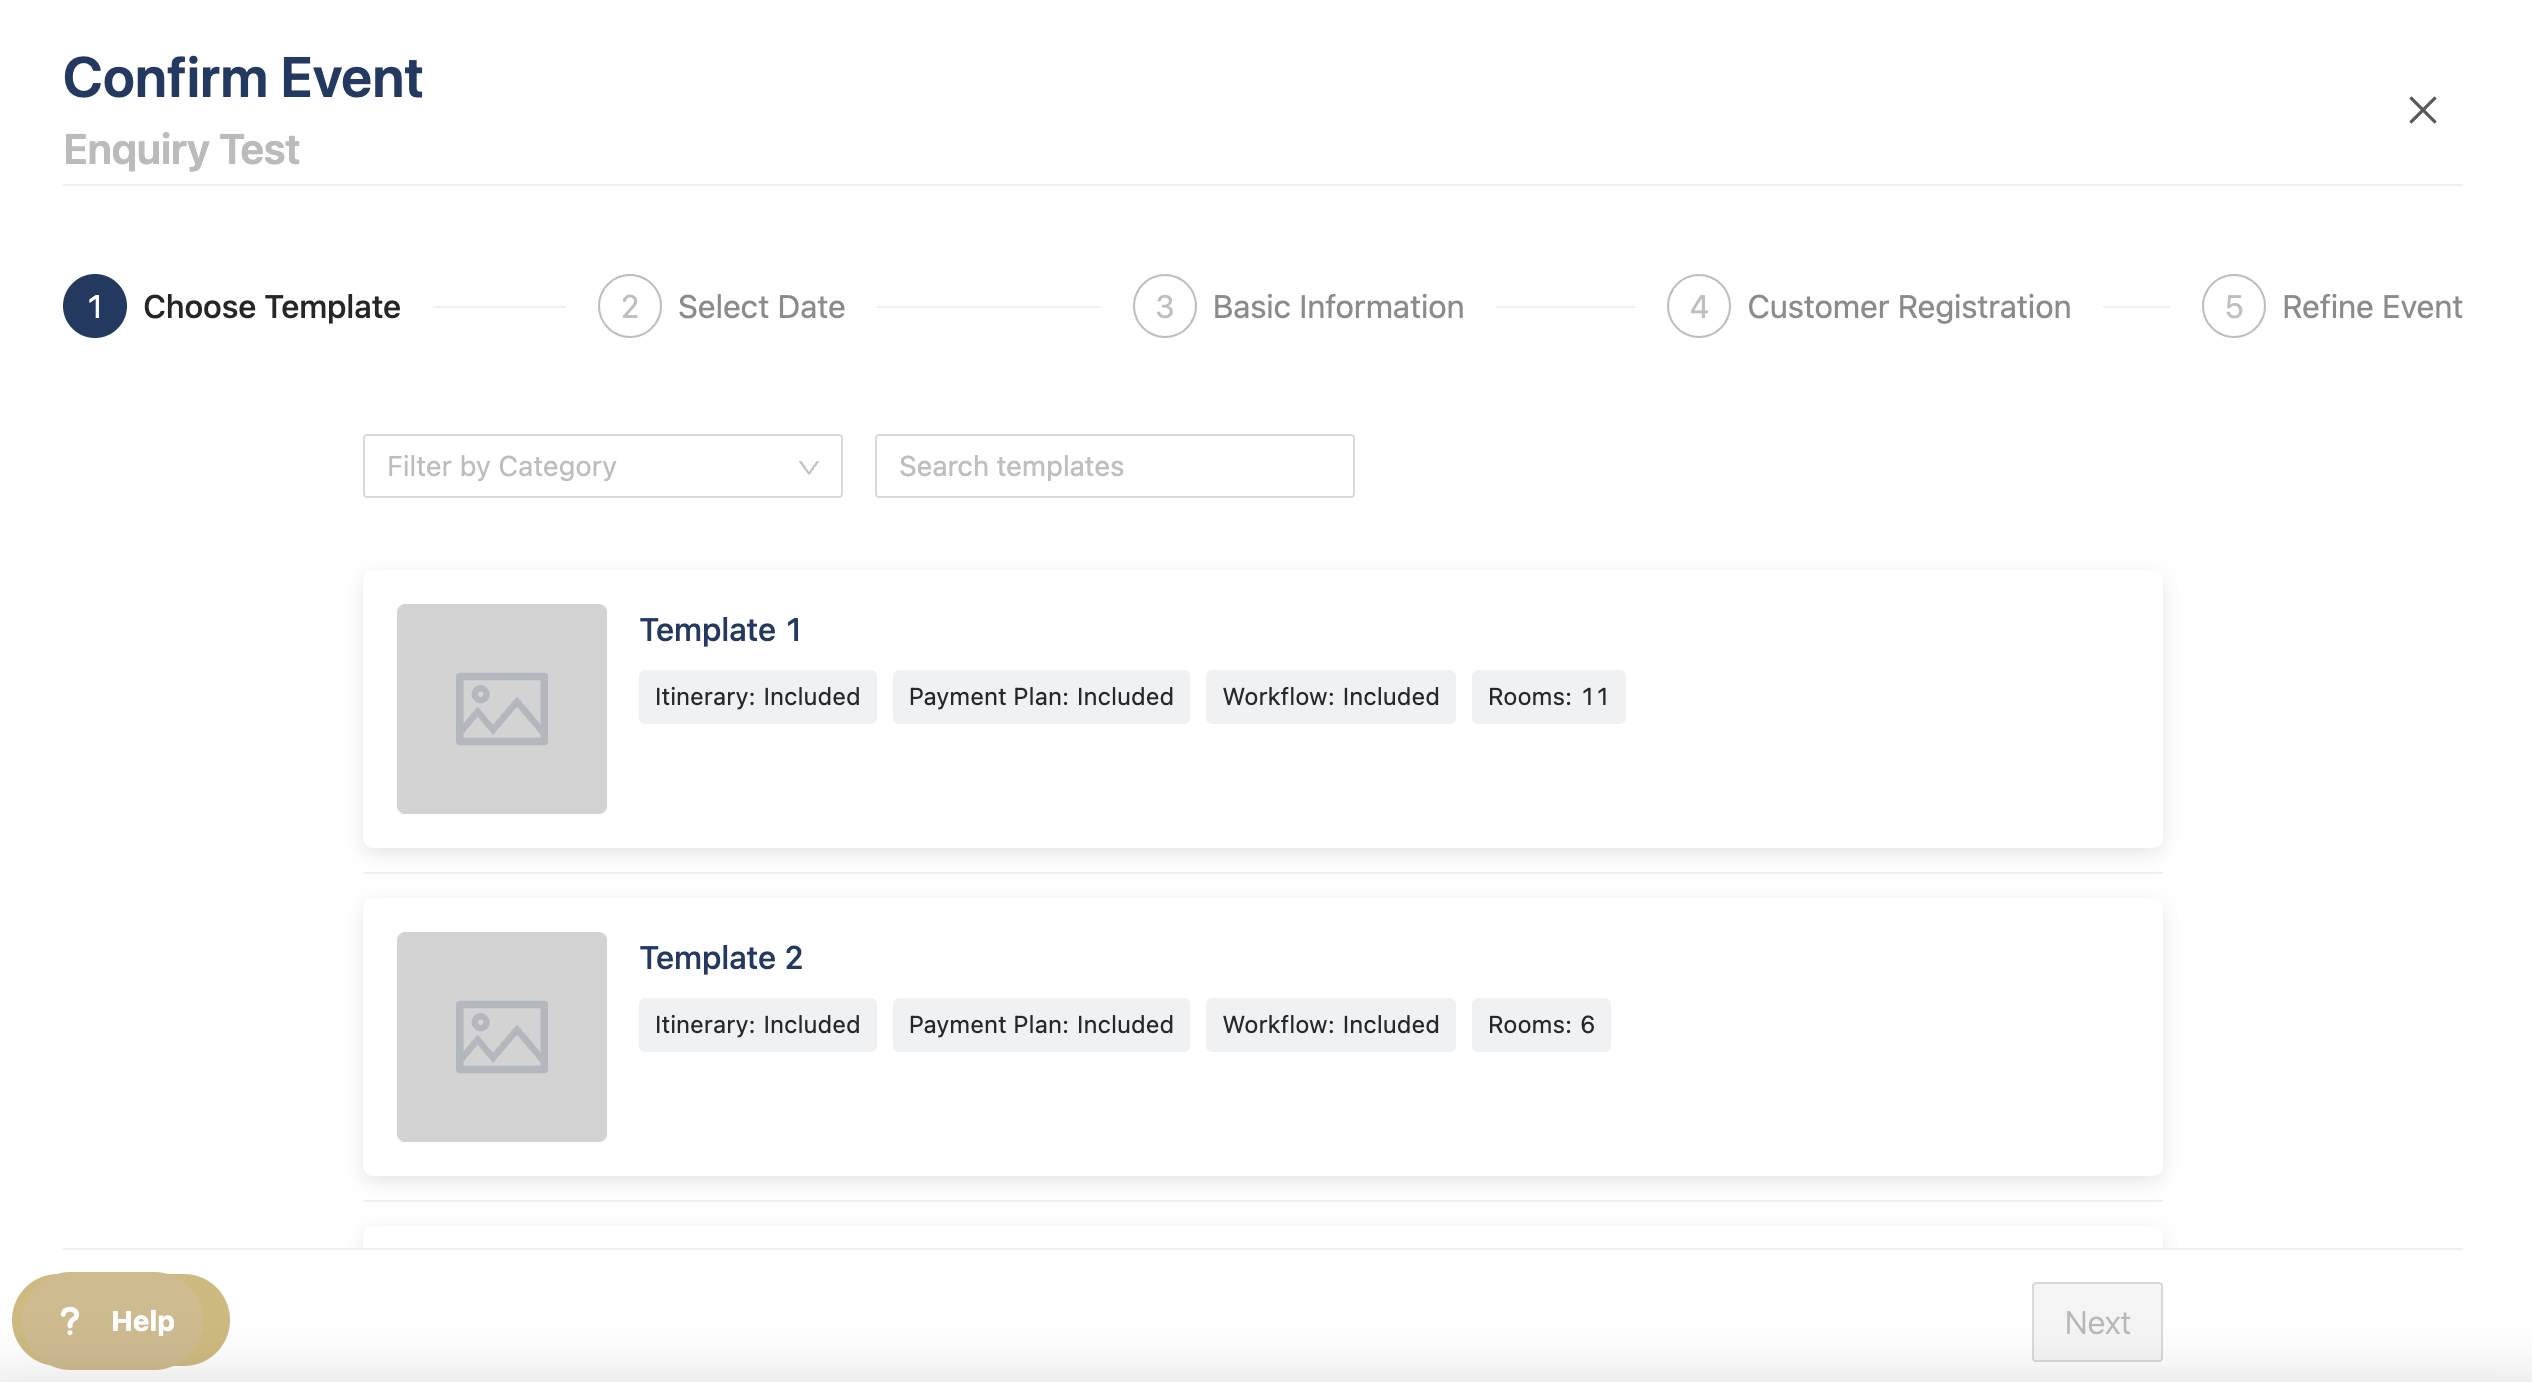This screenshot has height=1382, width=2532.
Task: Select Template 1 title
Action: tap(720, 630)
